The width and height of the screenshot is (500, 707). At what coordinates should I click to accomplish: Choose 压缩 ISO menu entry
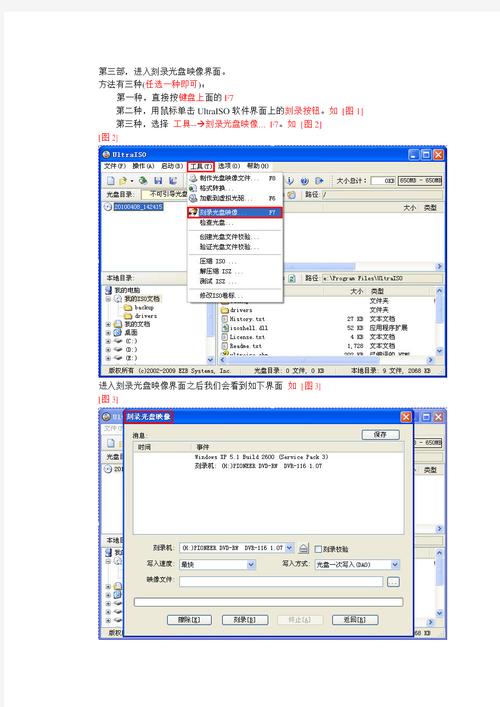click(235, 262)
